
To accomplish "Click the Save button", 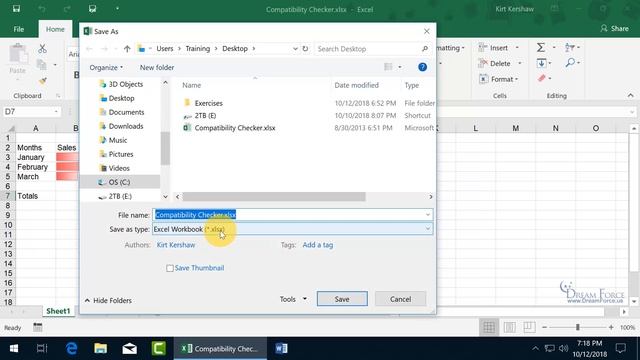I will [342, 299].
